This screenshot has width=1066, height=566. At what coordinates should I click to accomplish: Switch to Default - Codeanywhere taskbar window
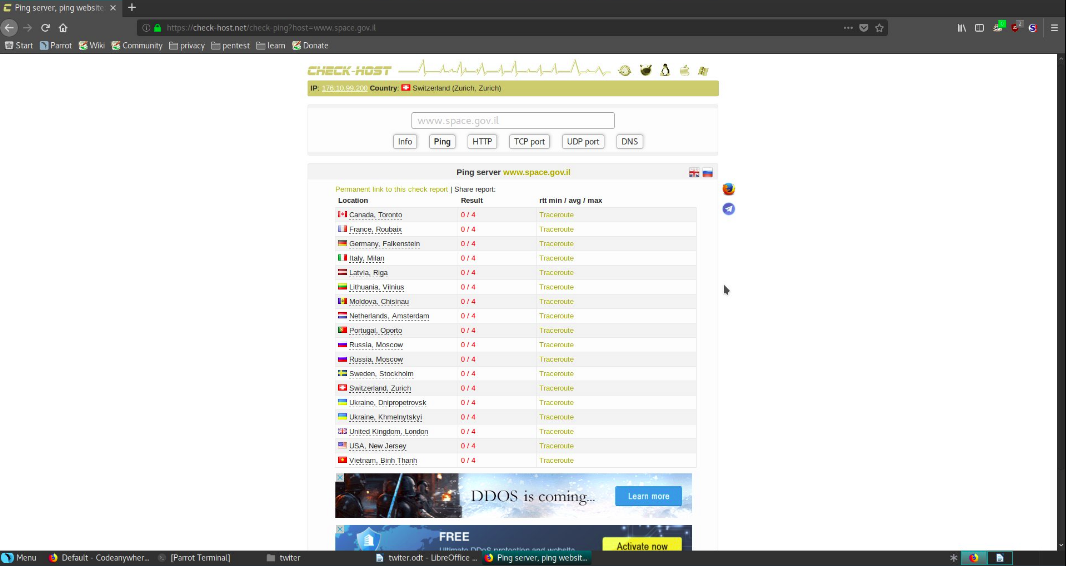click(99, 558)
